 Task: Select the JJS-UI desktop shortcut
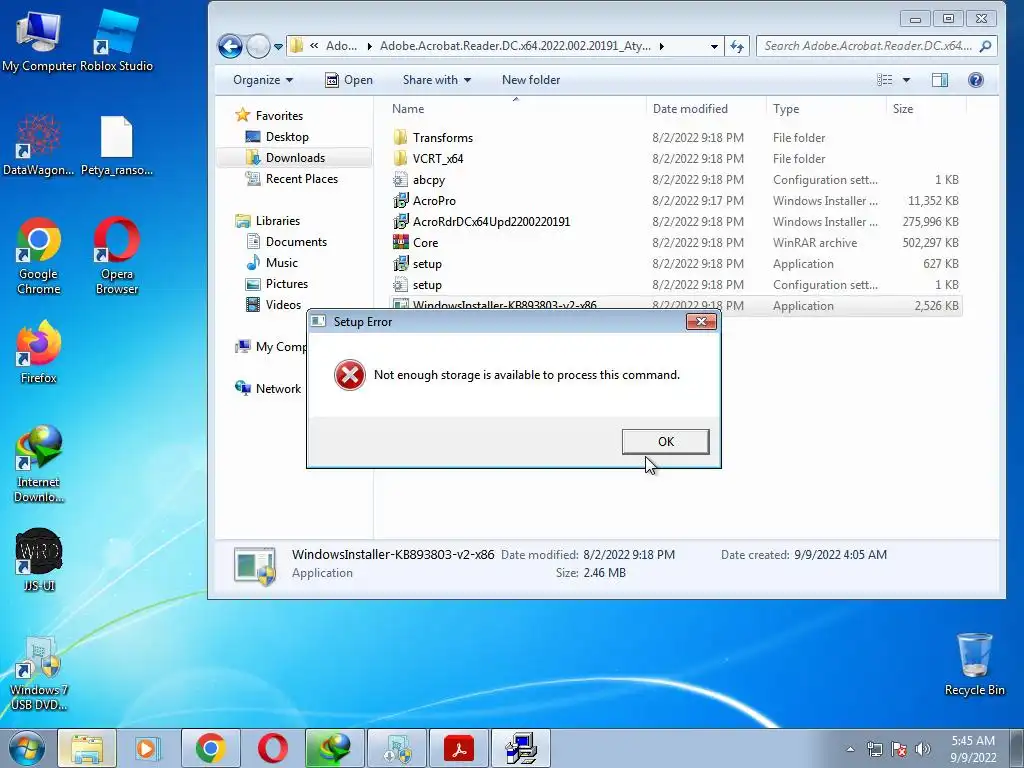(x=39, y=560)
